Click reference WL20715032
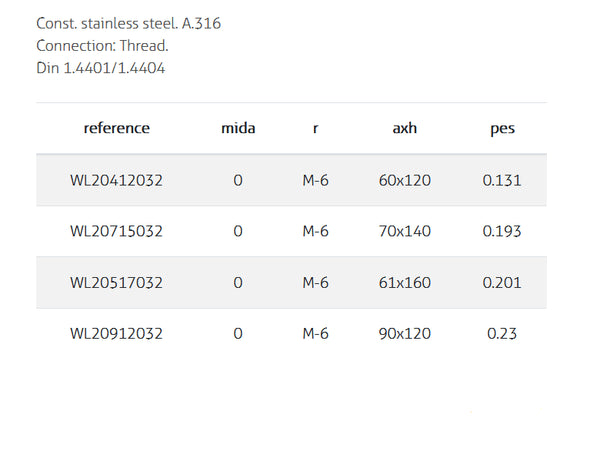The image size is (600, 468). 116,232
